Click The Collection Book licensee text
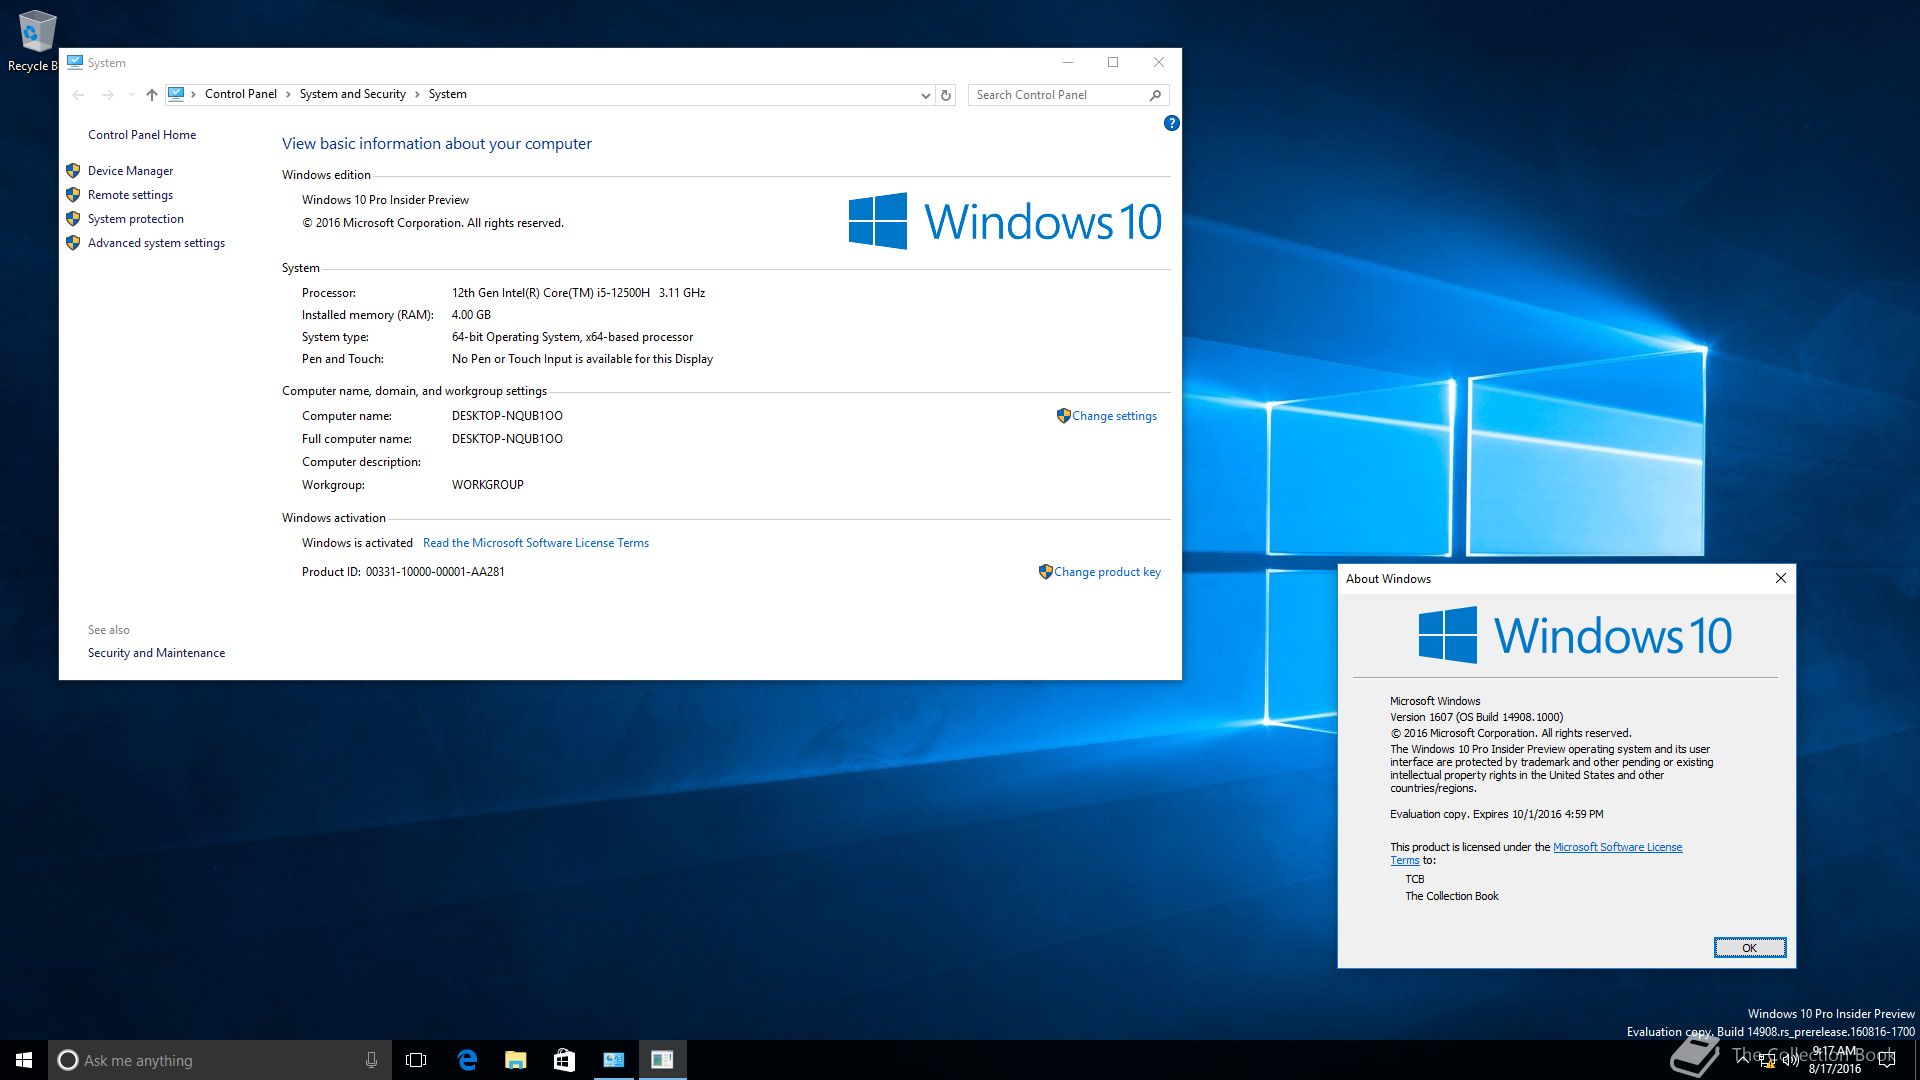1920x1080 pixels. [x=1451, y=896]
